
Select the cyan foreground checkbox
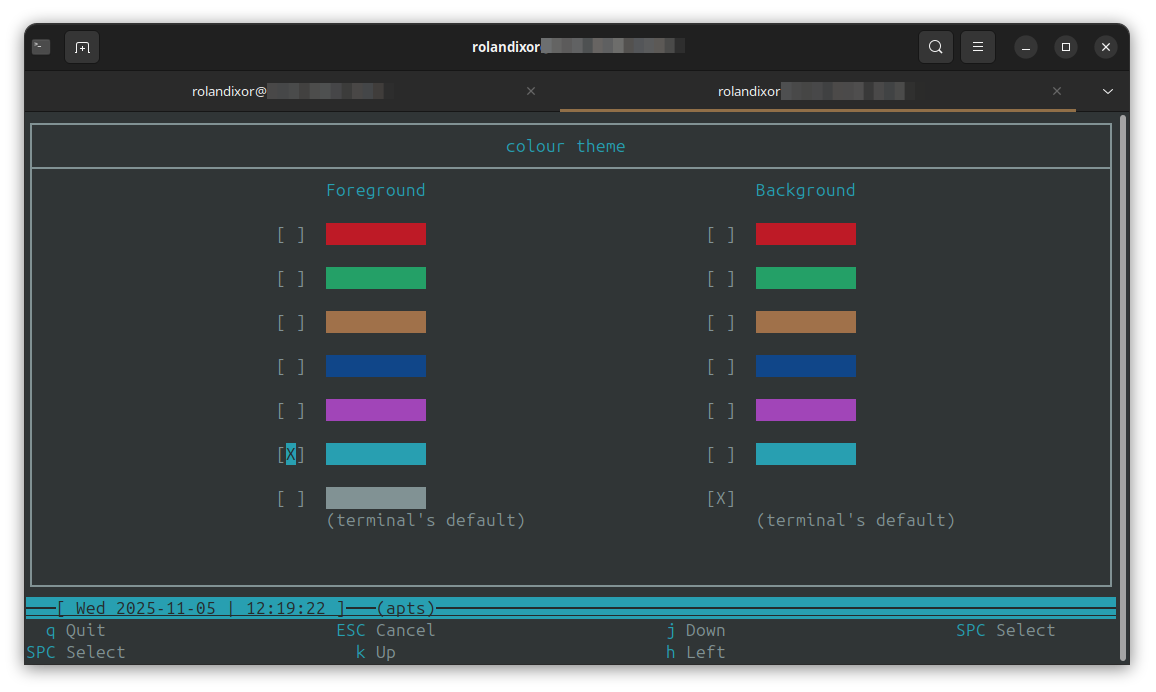pyautogui.click(x=290, y=454)
